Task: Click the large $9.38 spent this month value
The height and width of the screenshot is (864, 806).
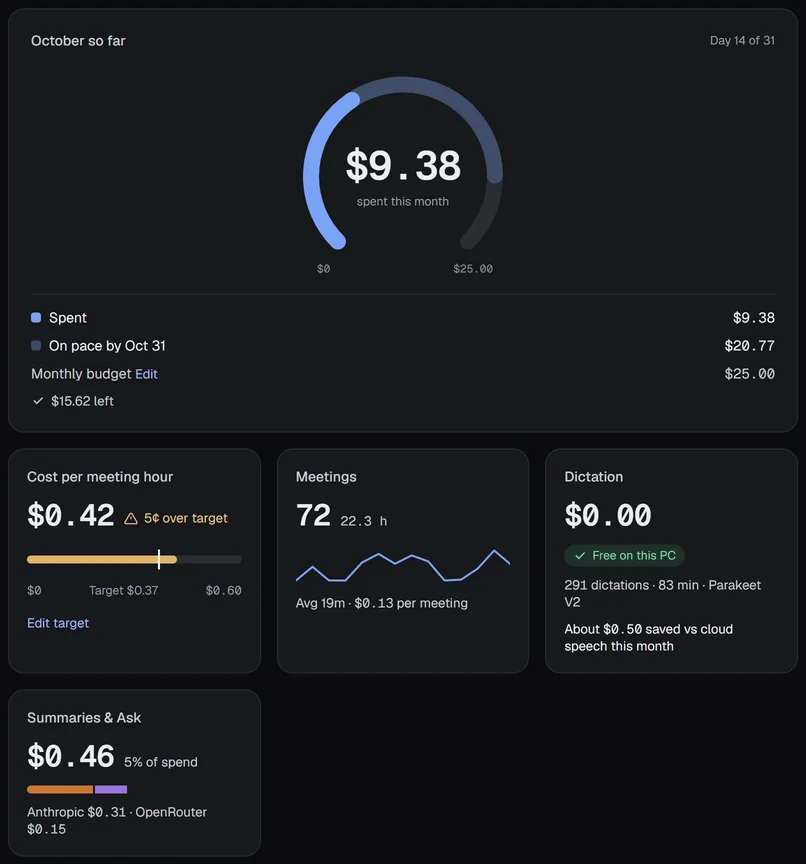Action: tap(403, 165)
